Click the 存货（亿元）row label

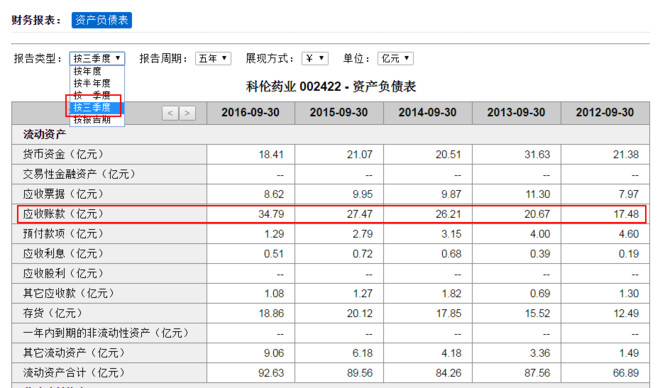pos(52,313)
